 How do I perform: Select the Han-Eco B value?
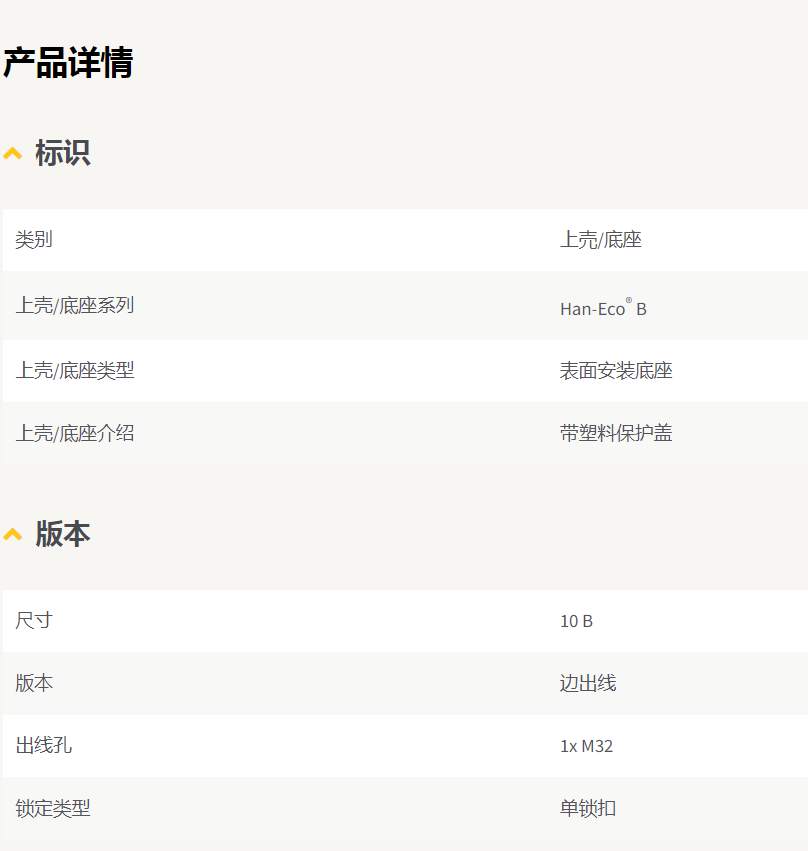coord(603,307)
